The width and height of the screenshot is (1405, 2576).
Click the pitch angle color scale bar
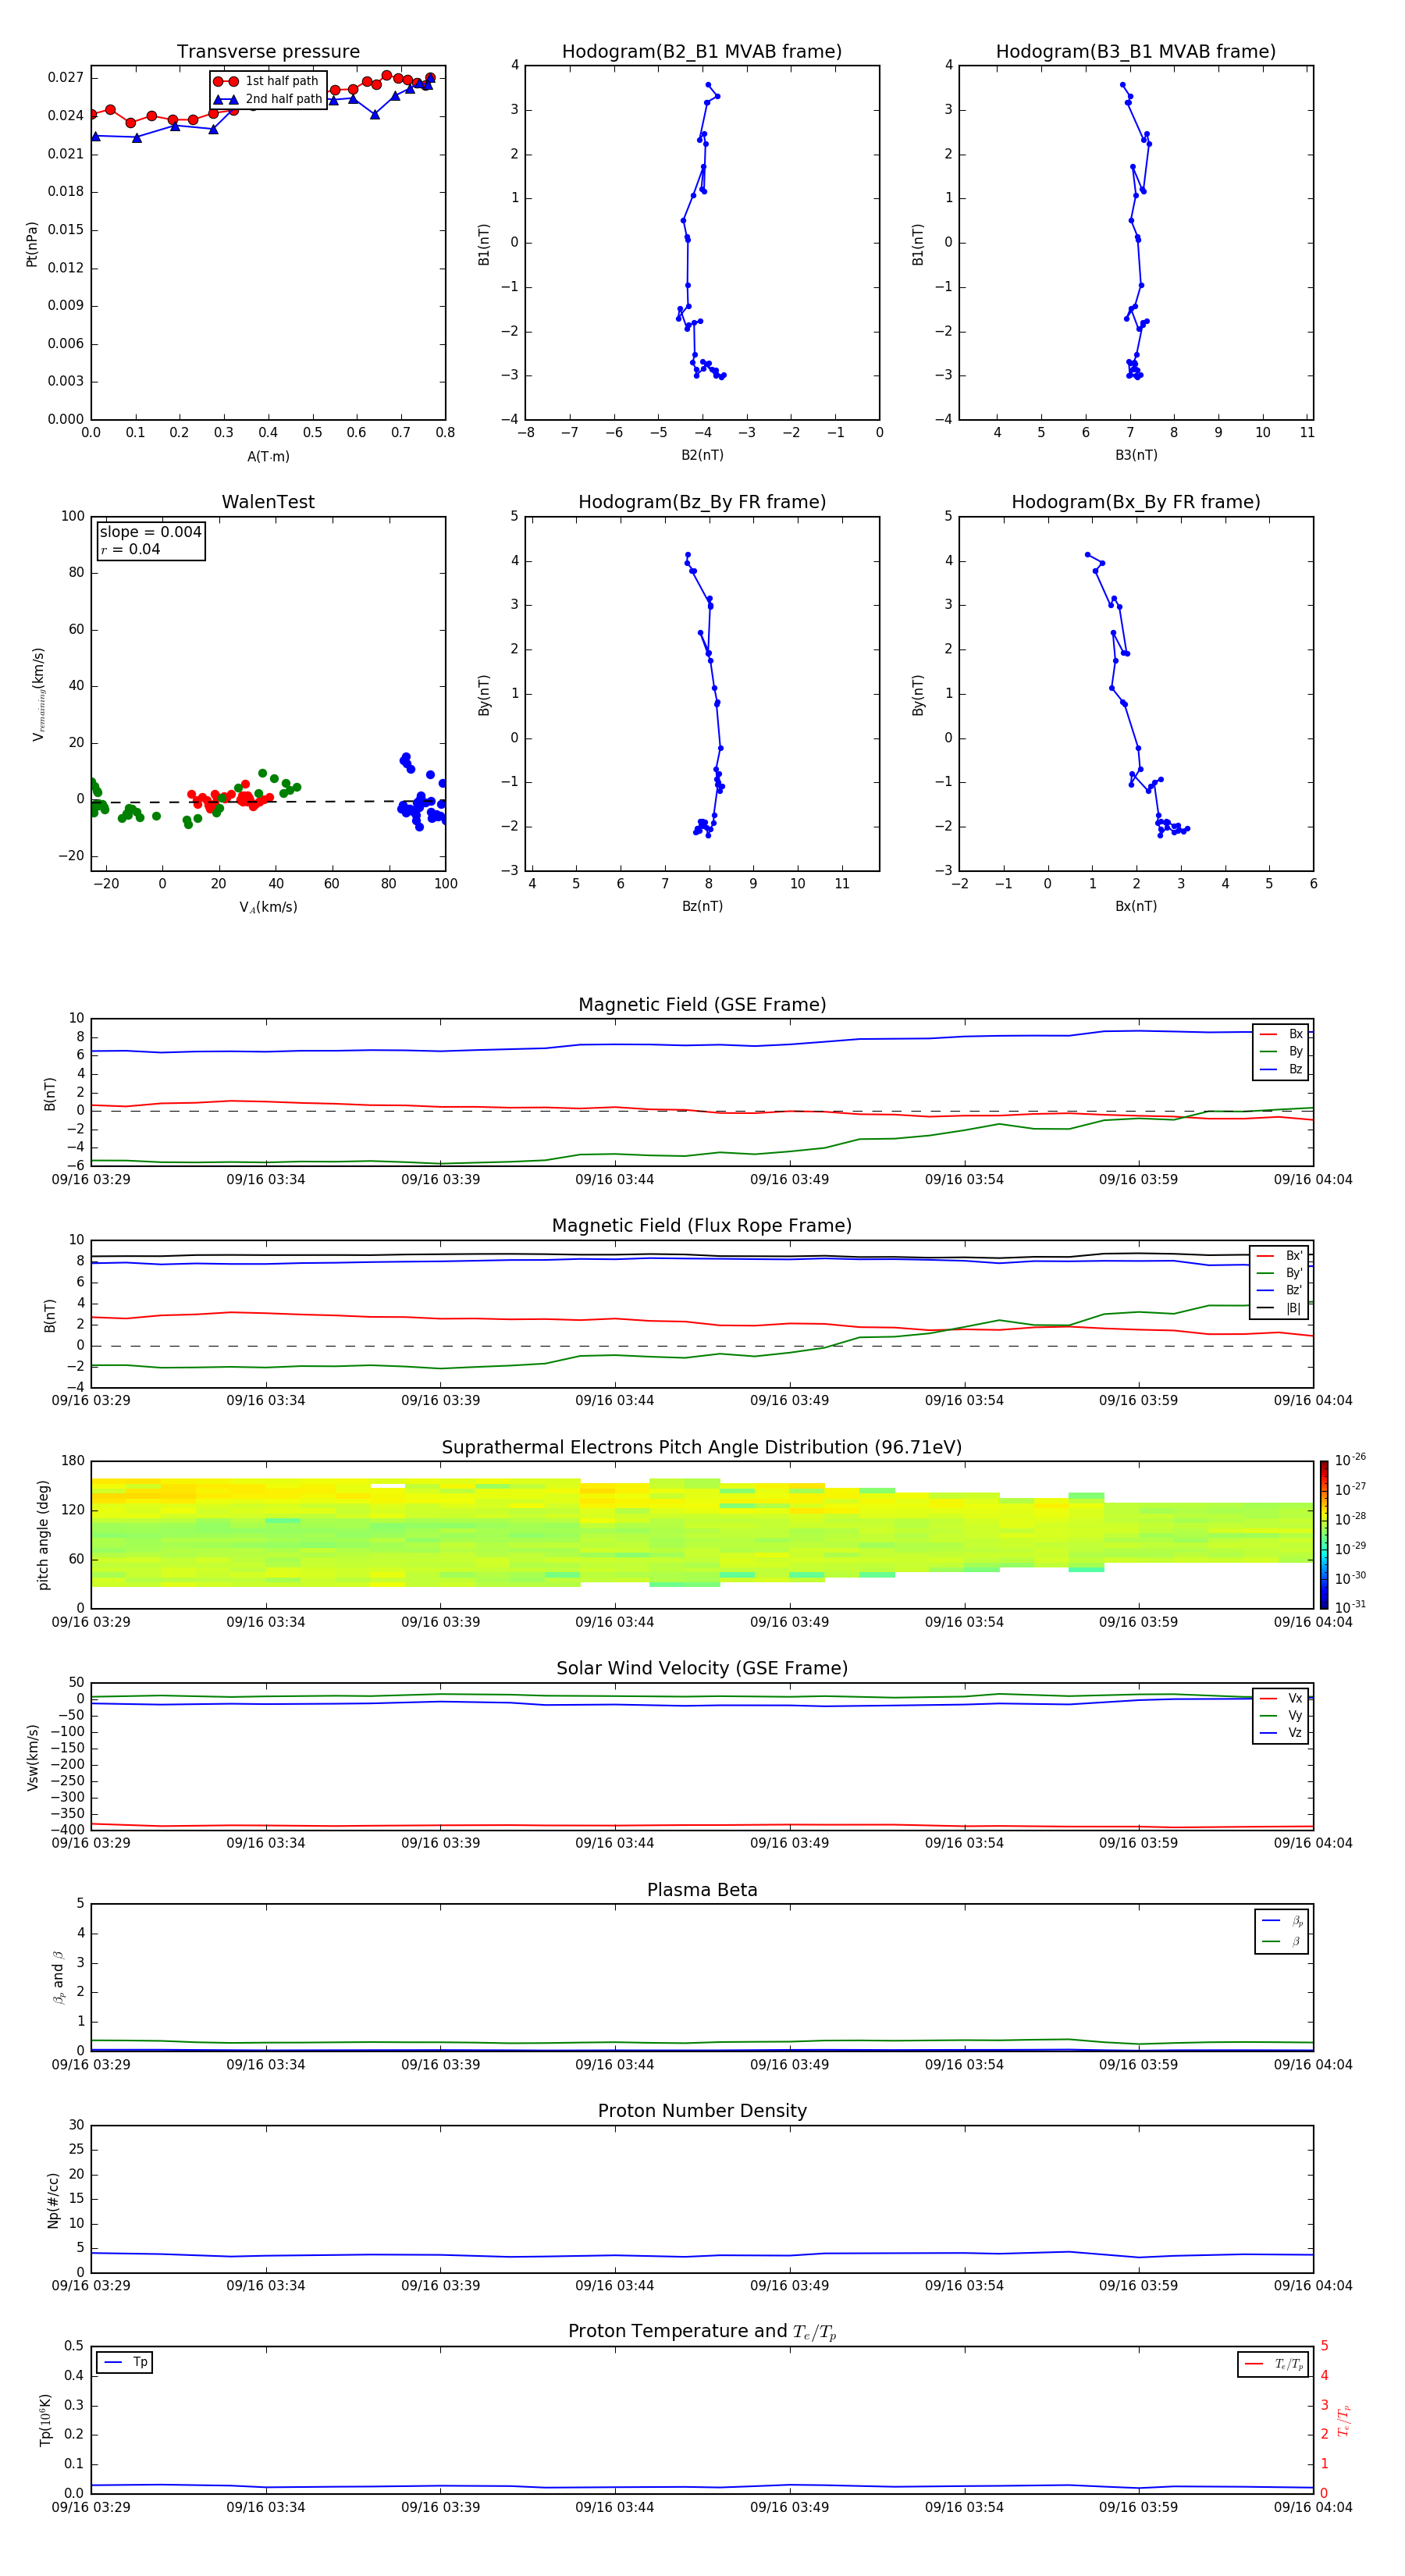[1324, 1535]
